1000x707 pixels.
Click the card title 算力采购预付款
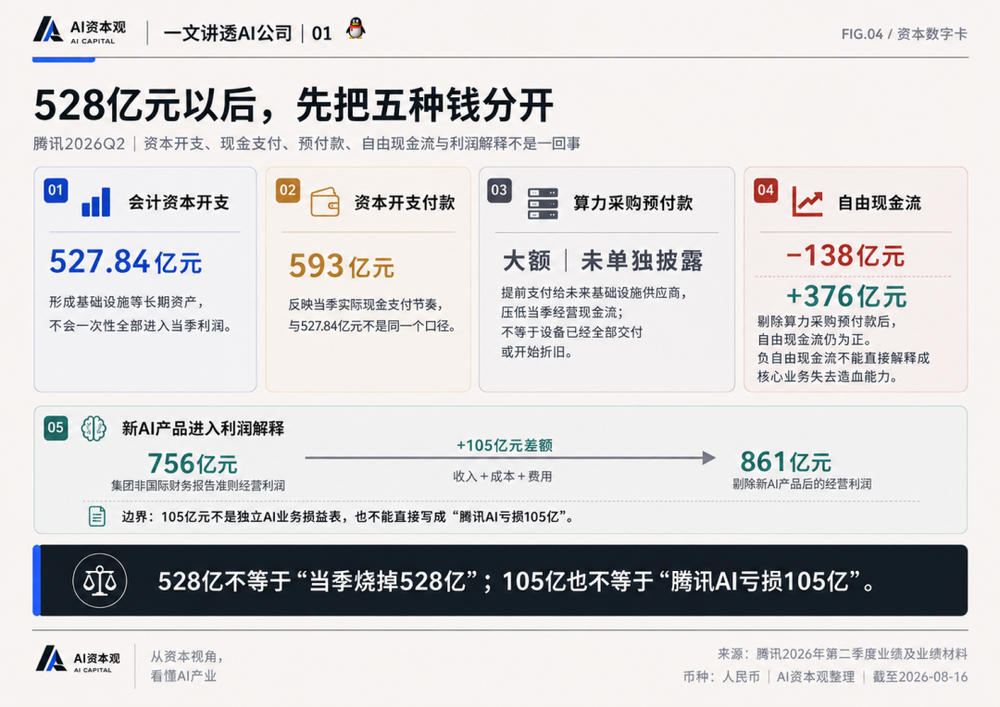pos(633,203)
